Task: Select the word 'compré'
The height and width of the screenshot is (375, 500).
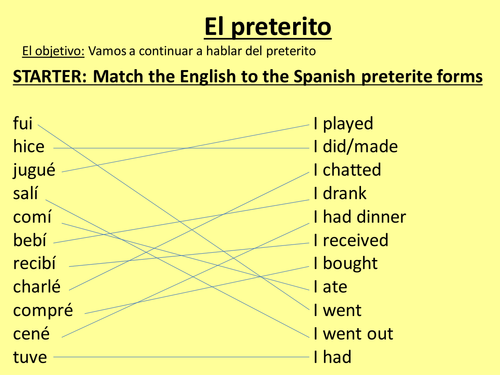Action: pos(43,311)
